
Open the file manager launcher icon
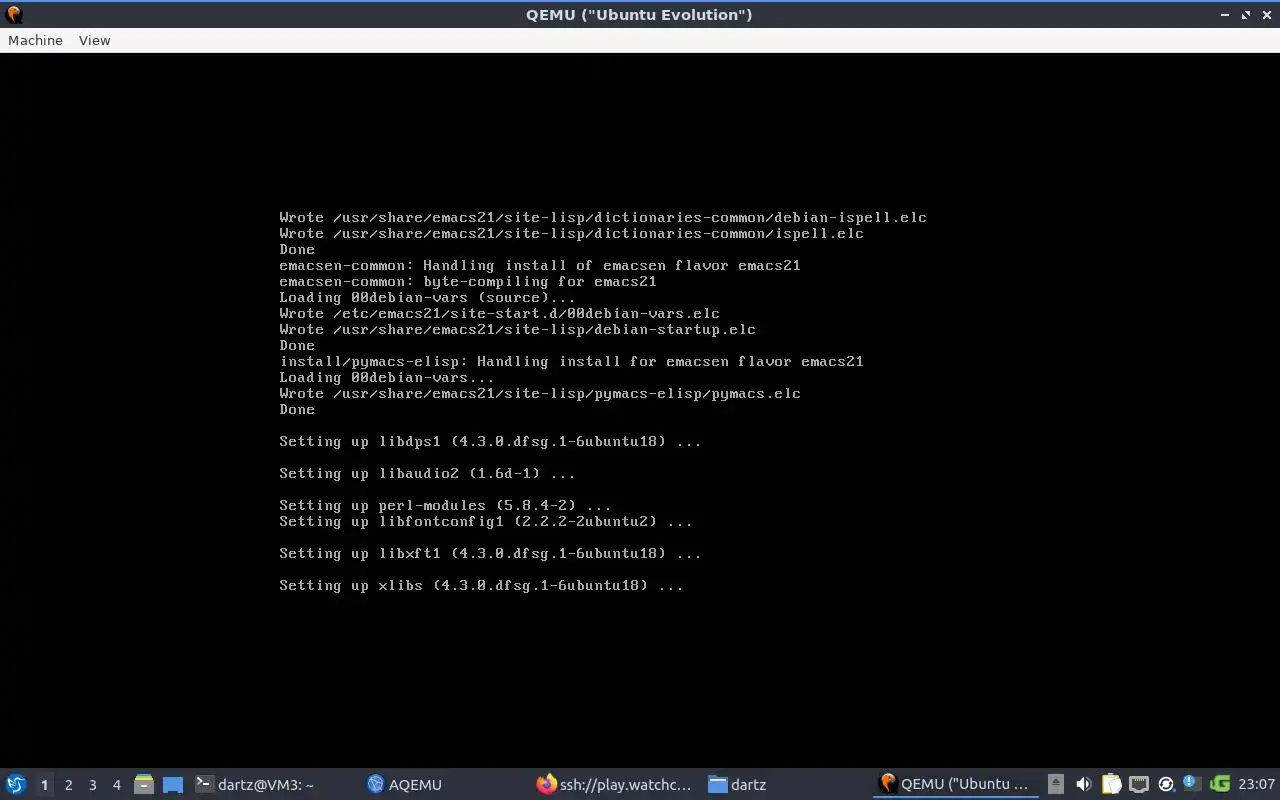[x=144, y=784]
